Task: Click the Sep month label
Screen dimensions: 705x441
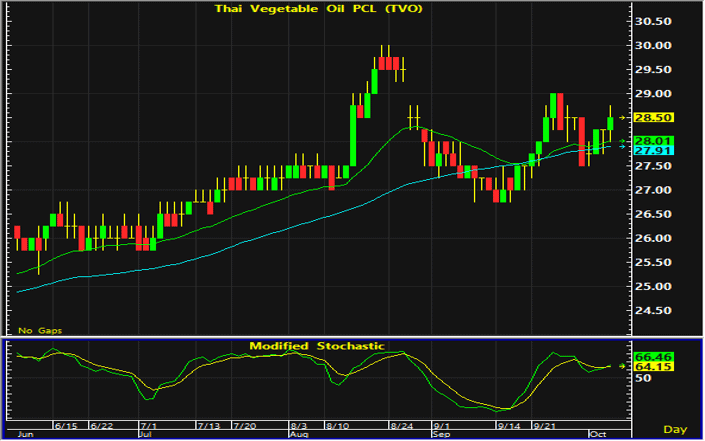Action: pyautogui.click(x=441, y=434)
